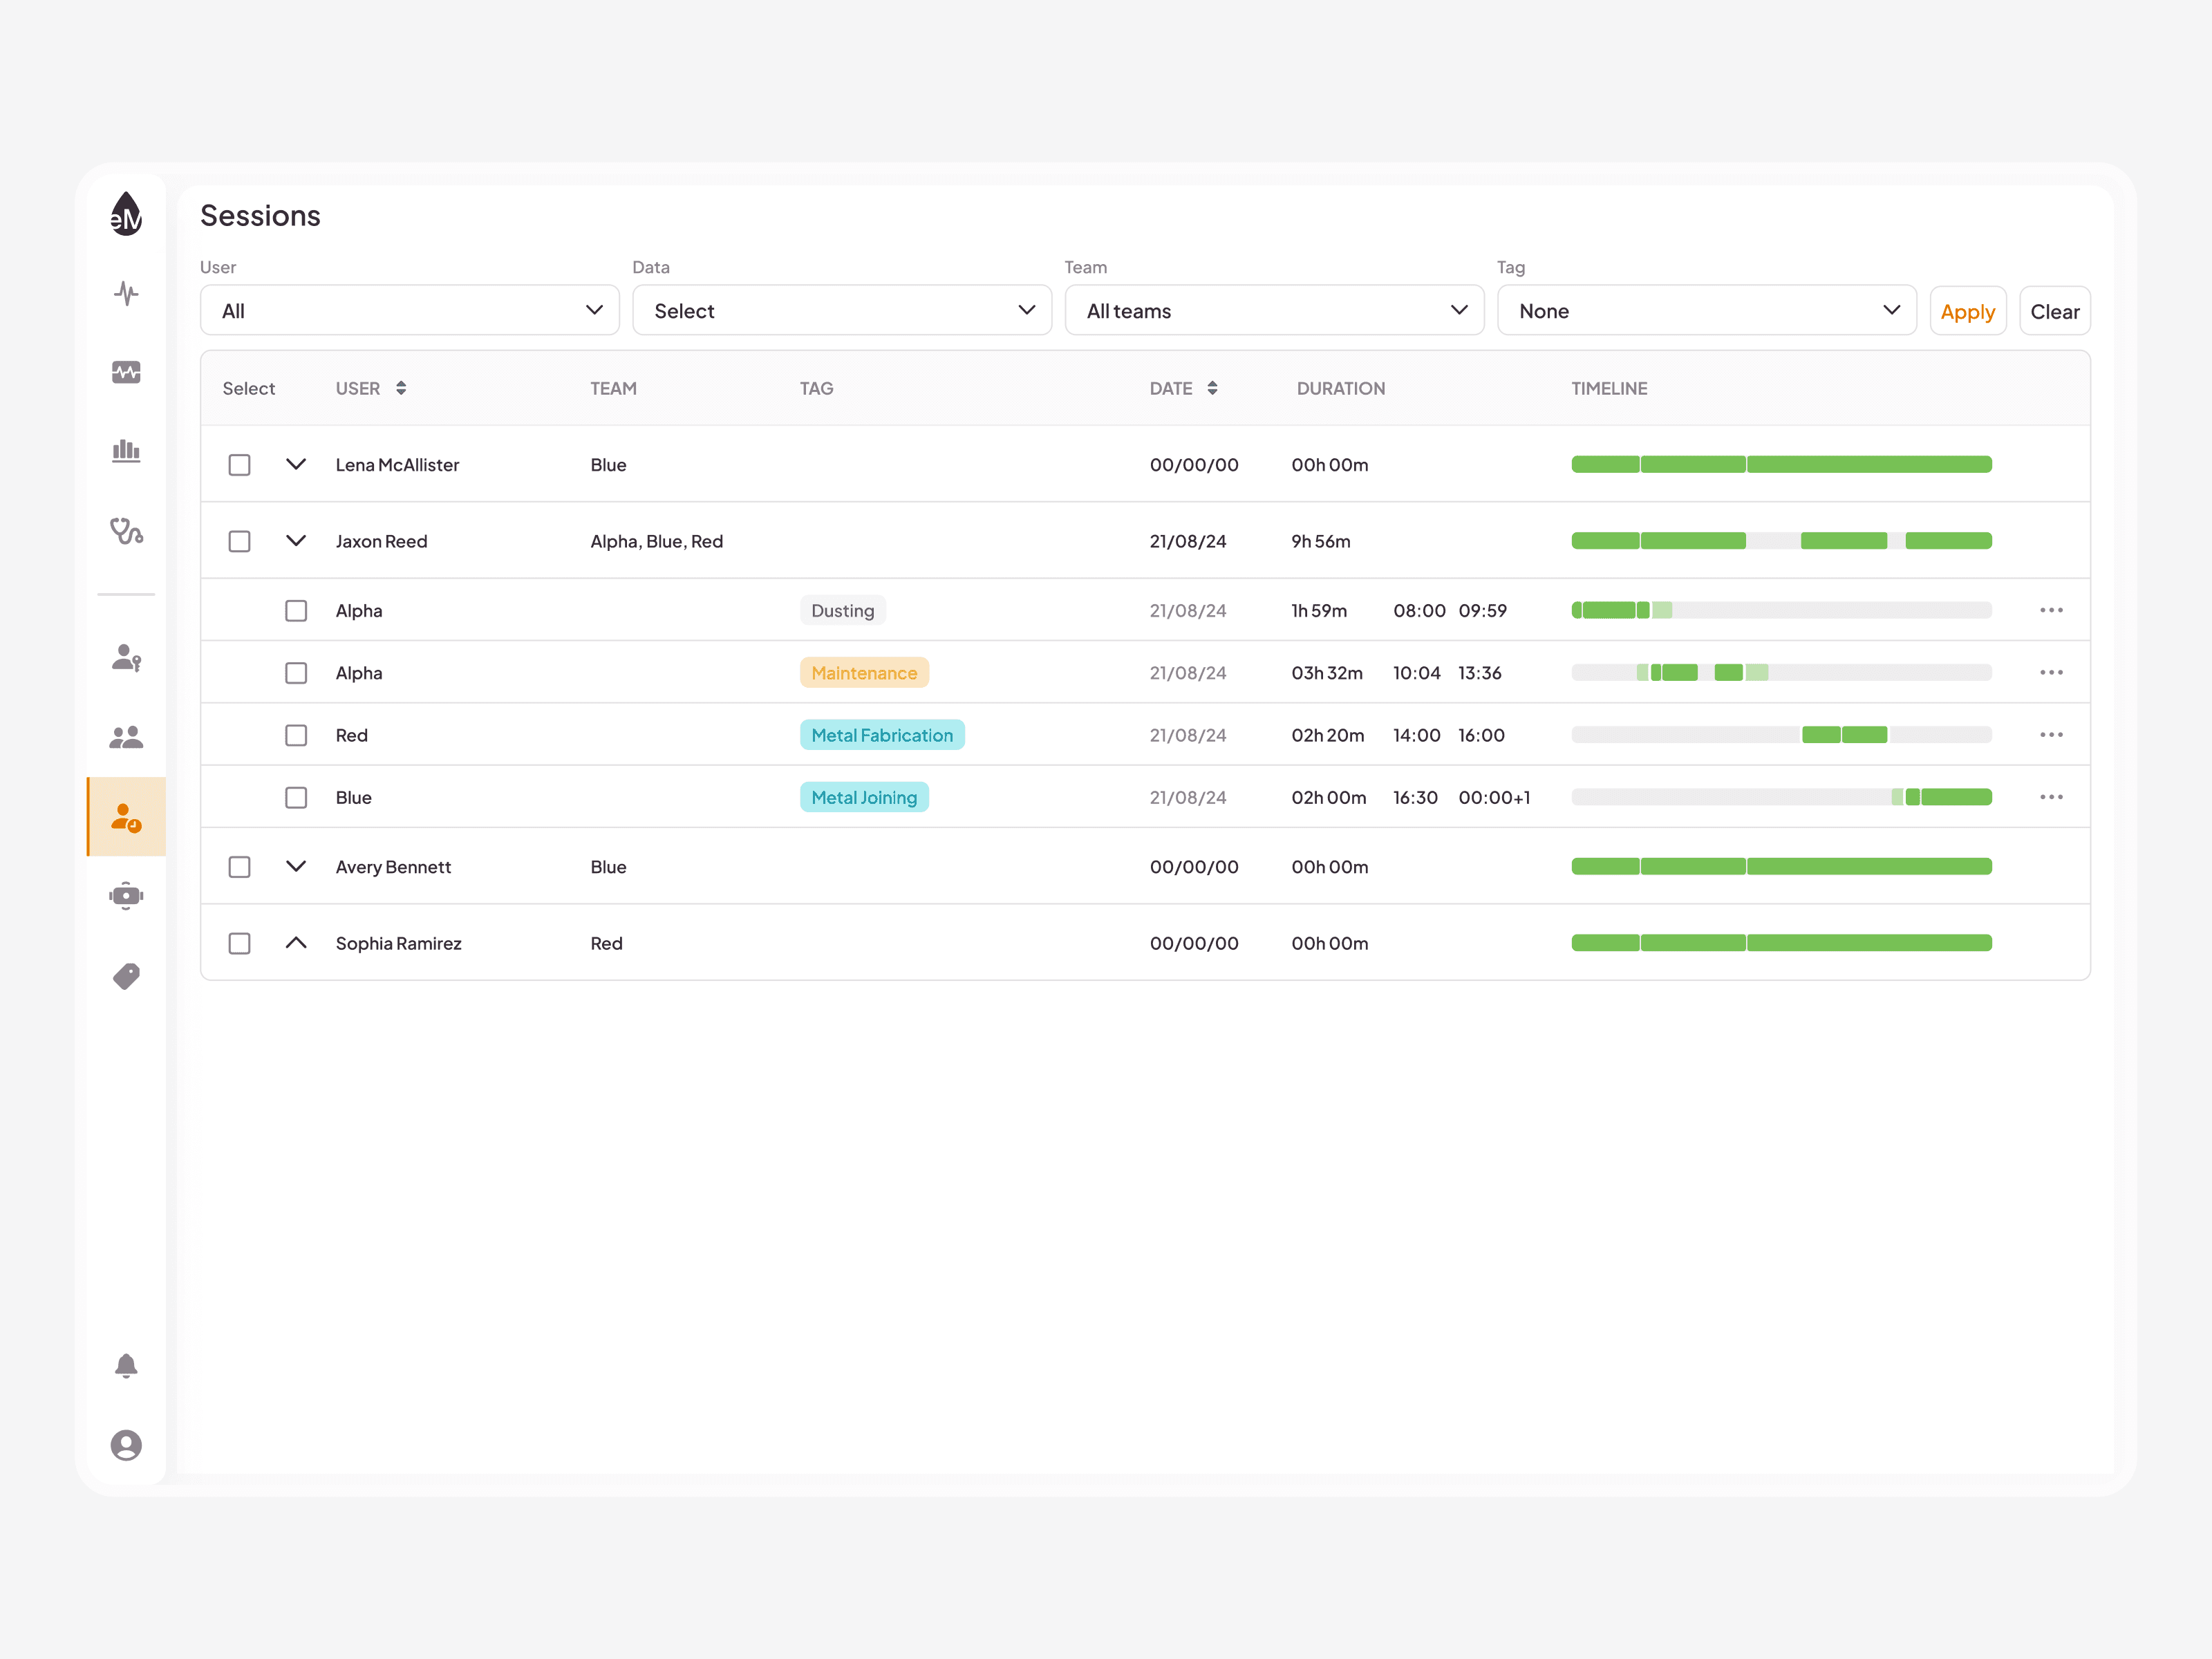Tick the Red Metal Fabrication checkbox

(x=296, y=735)
